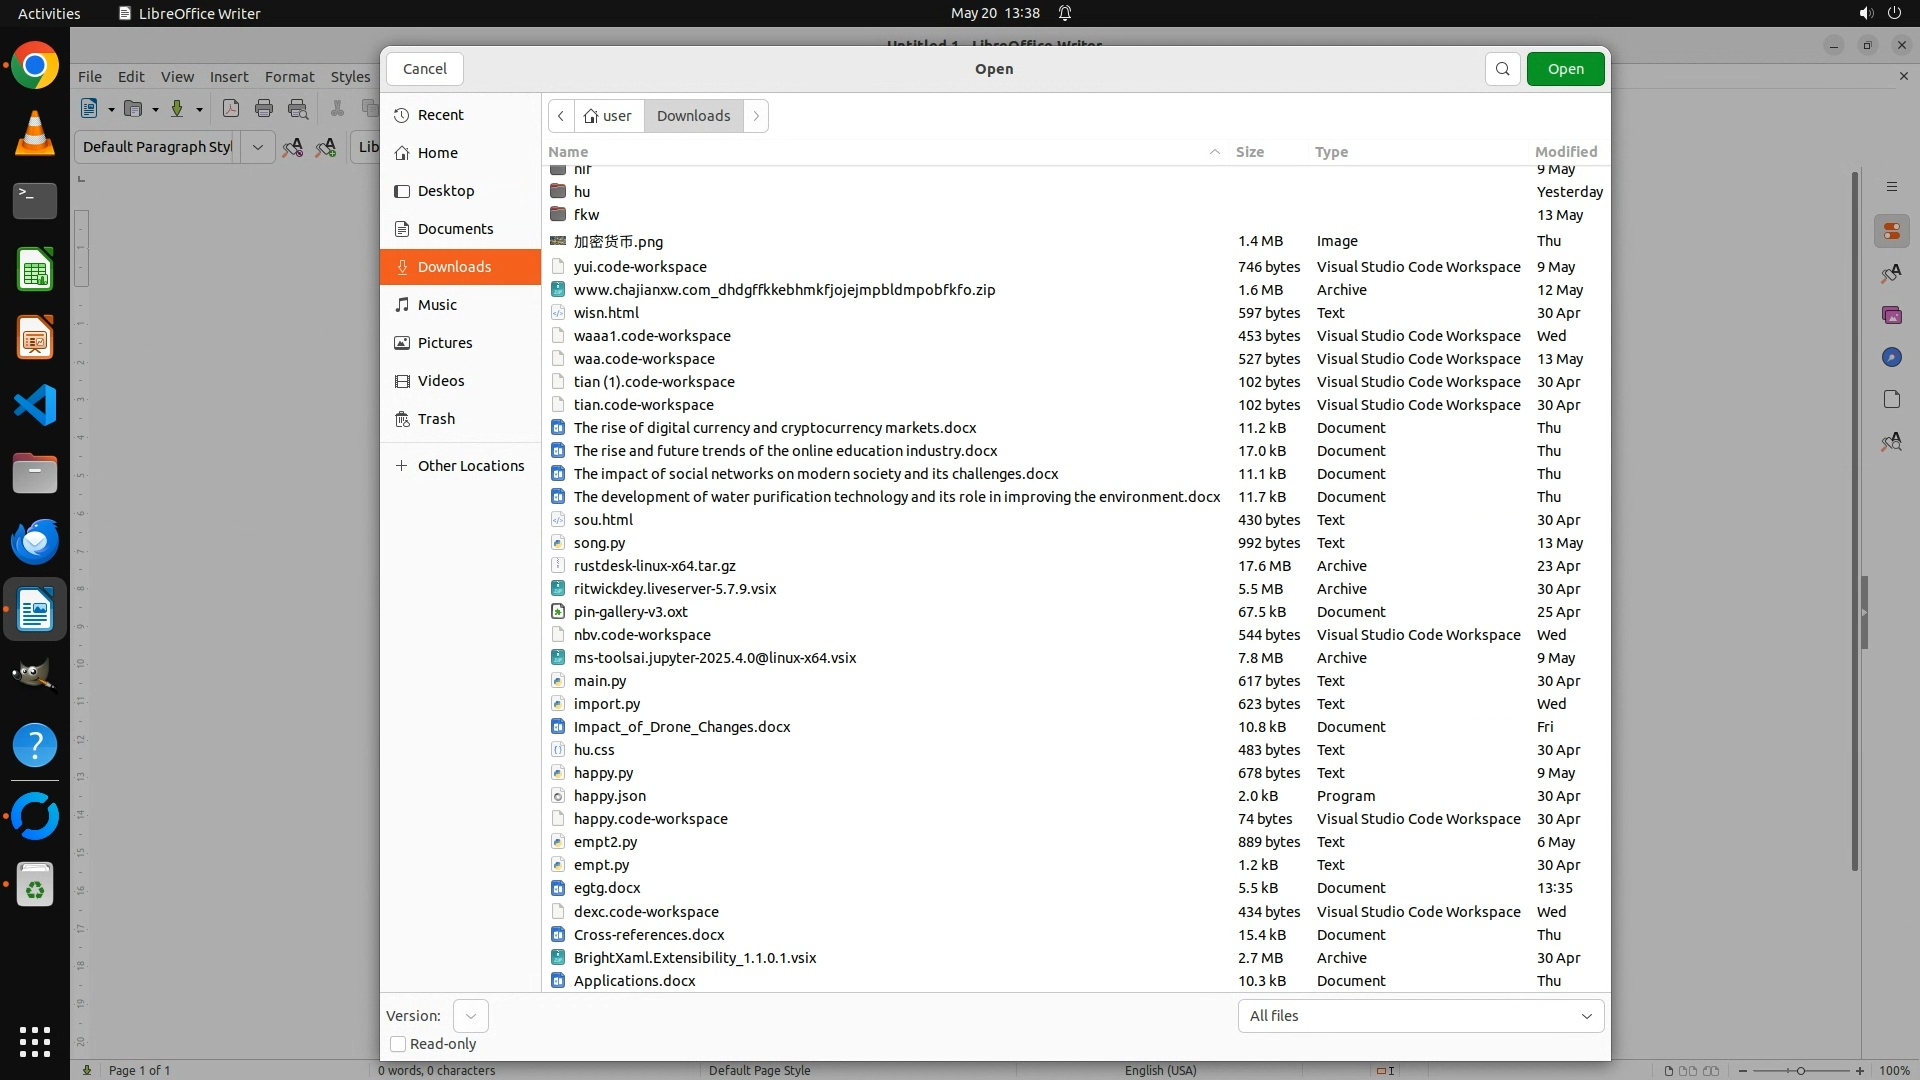Sort files by the Modified column
The image size is (1920, 1080).
[1565, 152]
